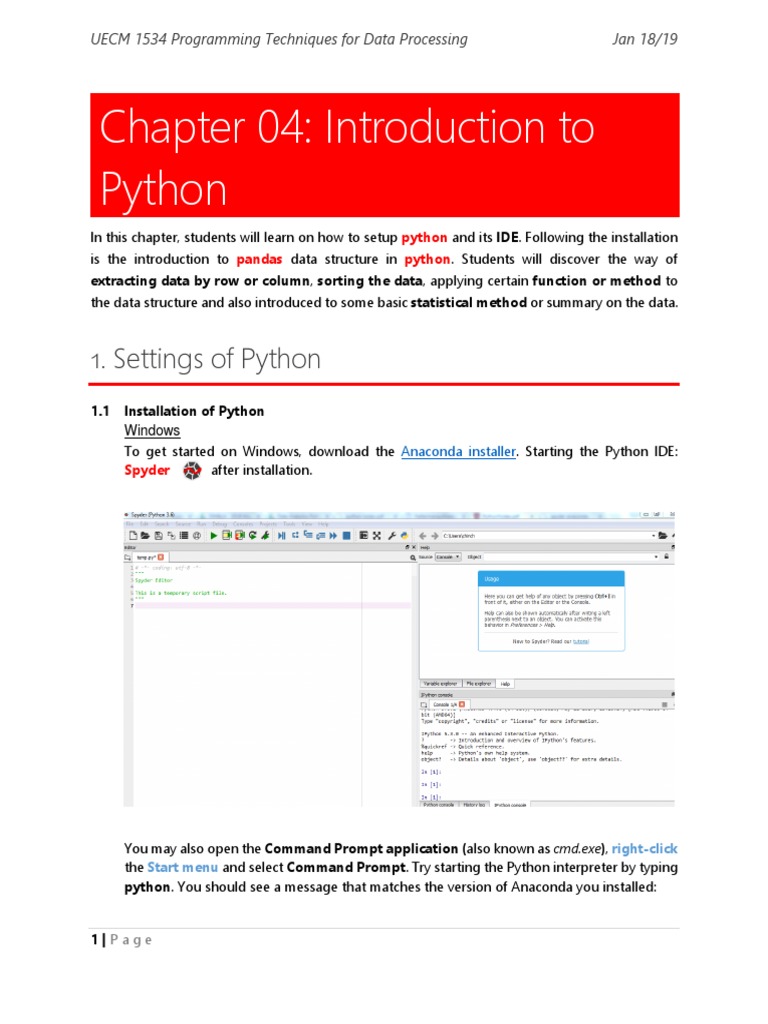Switch to History log tab
768x1024 pixels.
[474, 805]
